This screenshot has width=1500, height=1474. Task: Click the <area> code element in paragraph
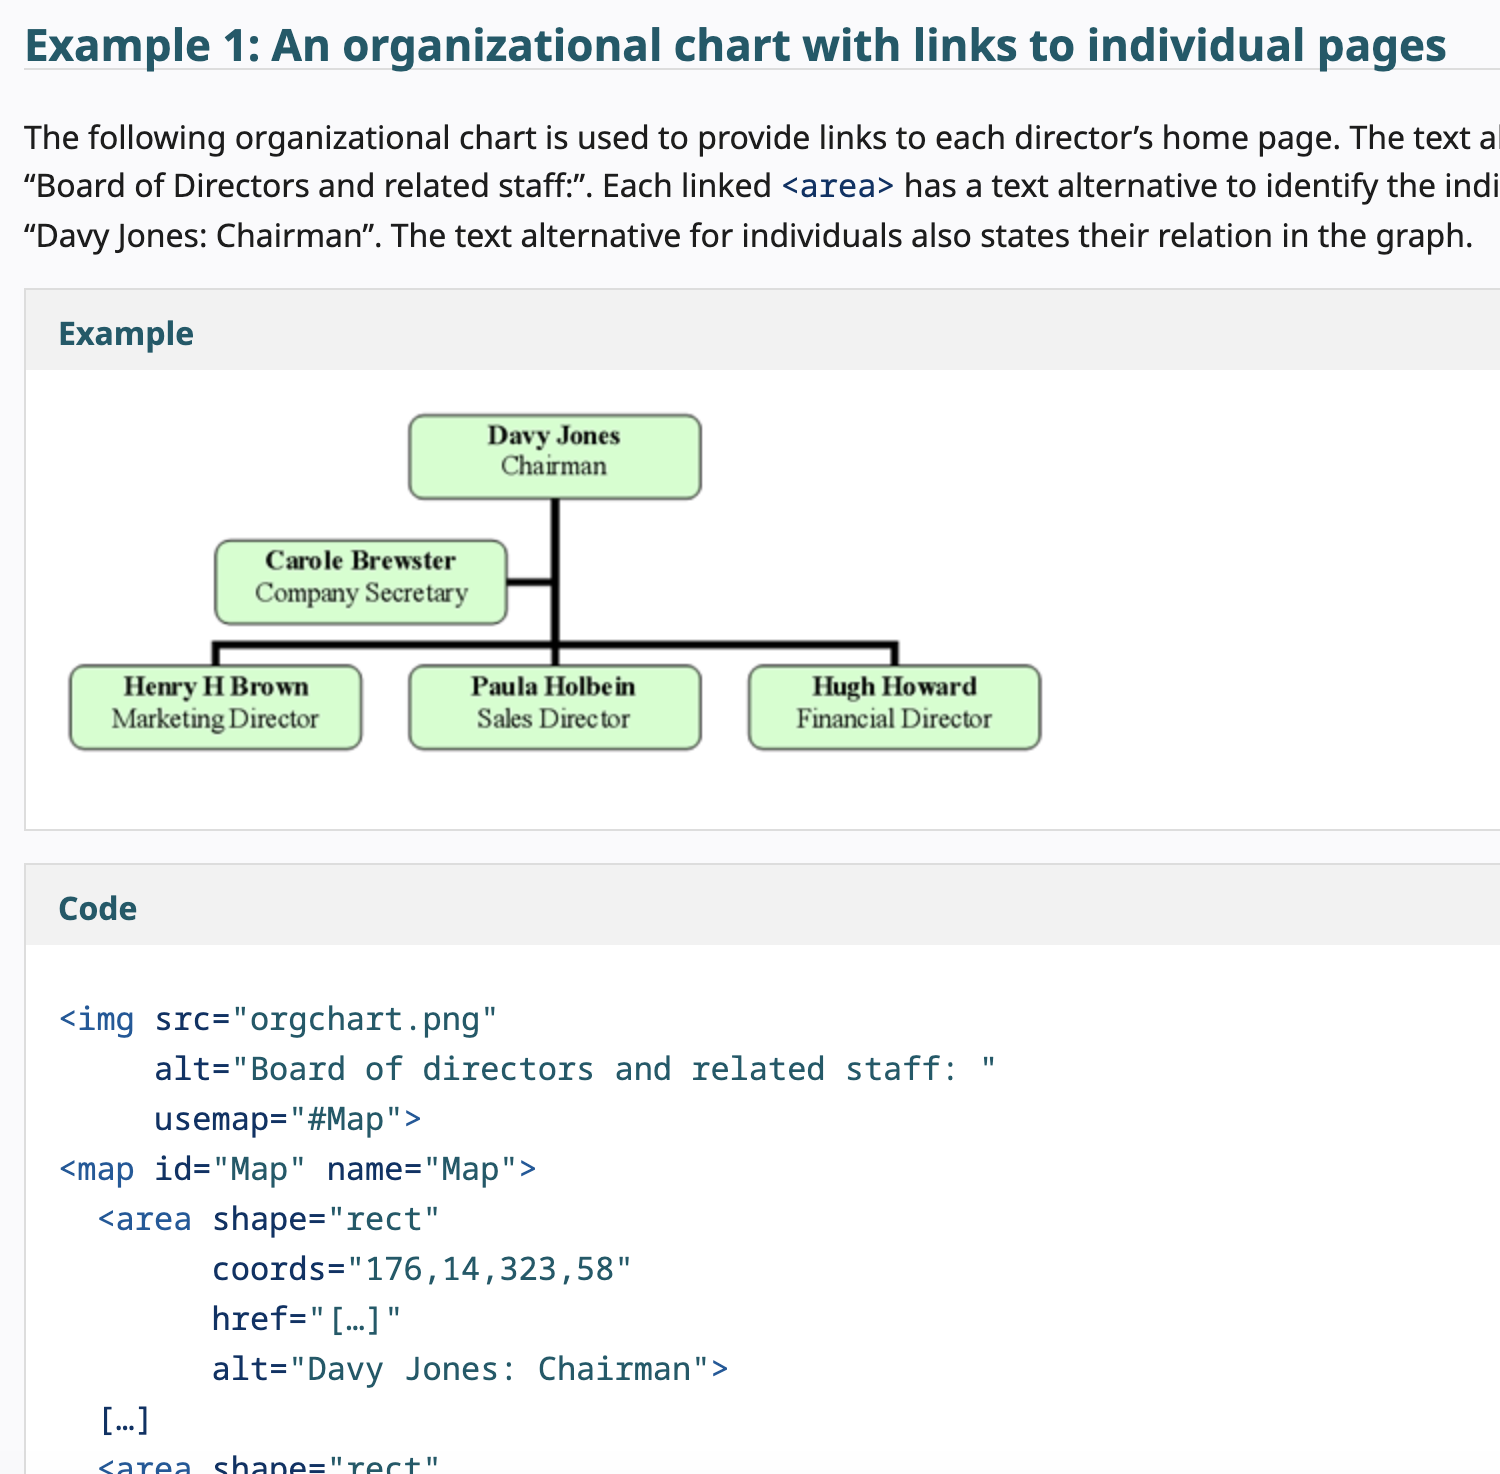pyautogui.click(x=837, y=187)
